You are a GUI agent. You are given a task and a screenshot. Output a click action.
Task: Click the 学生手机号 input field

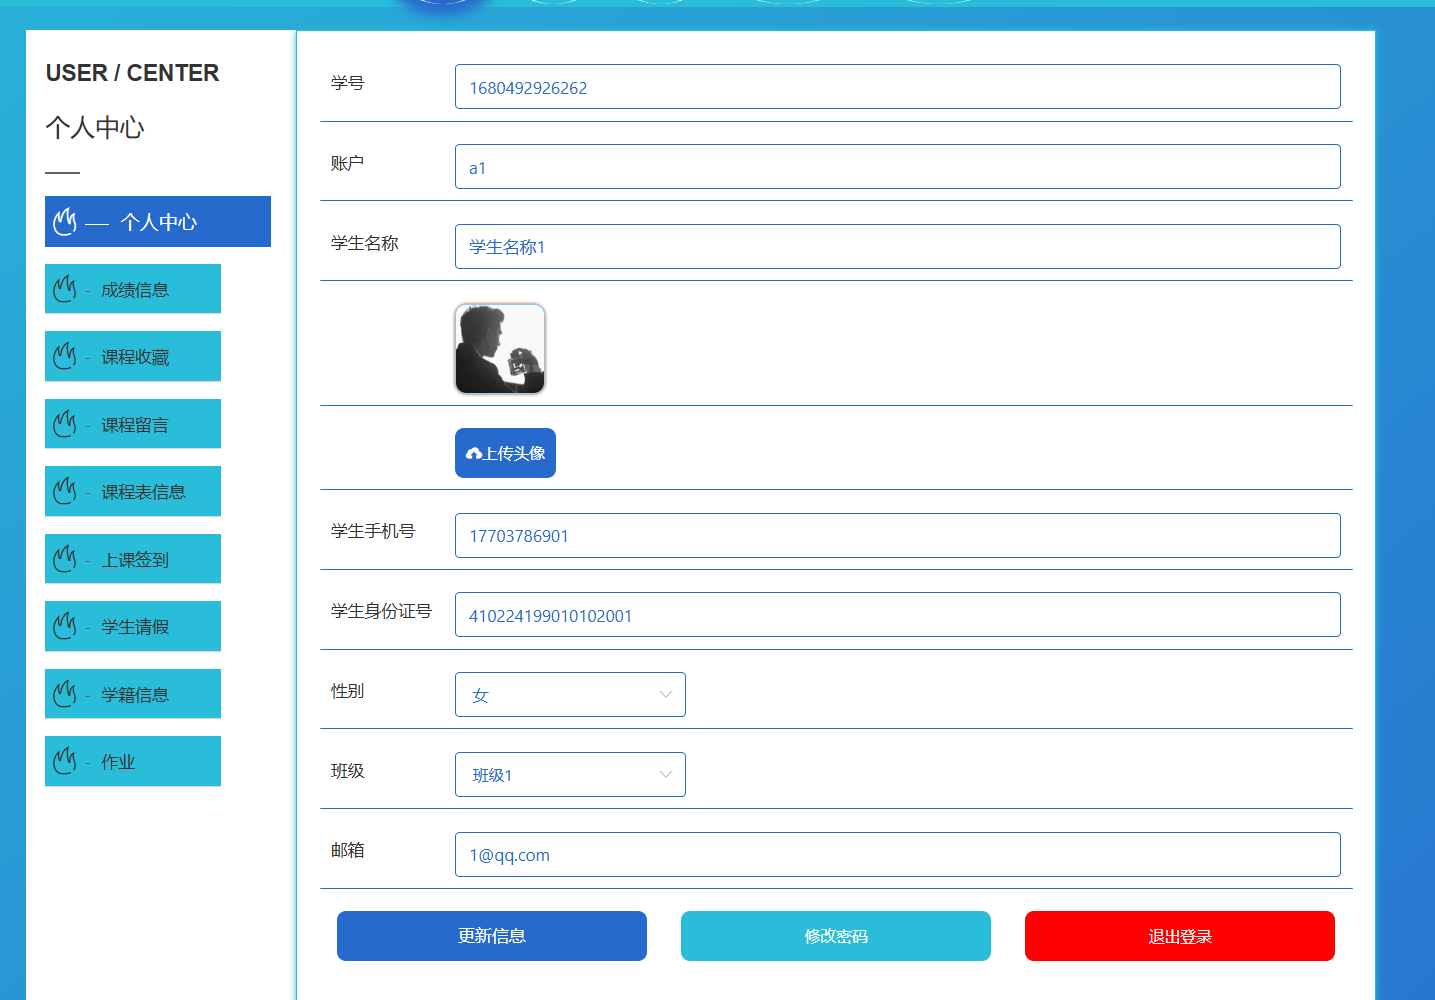[898, 536]
